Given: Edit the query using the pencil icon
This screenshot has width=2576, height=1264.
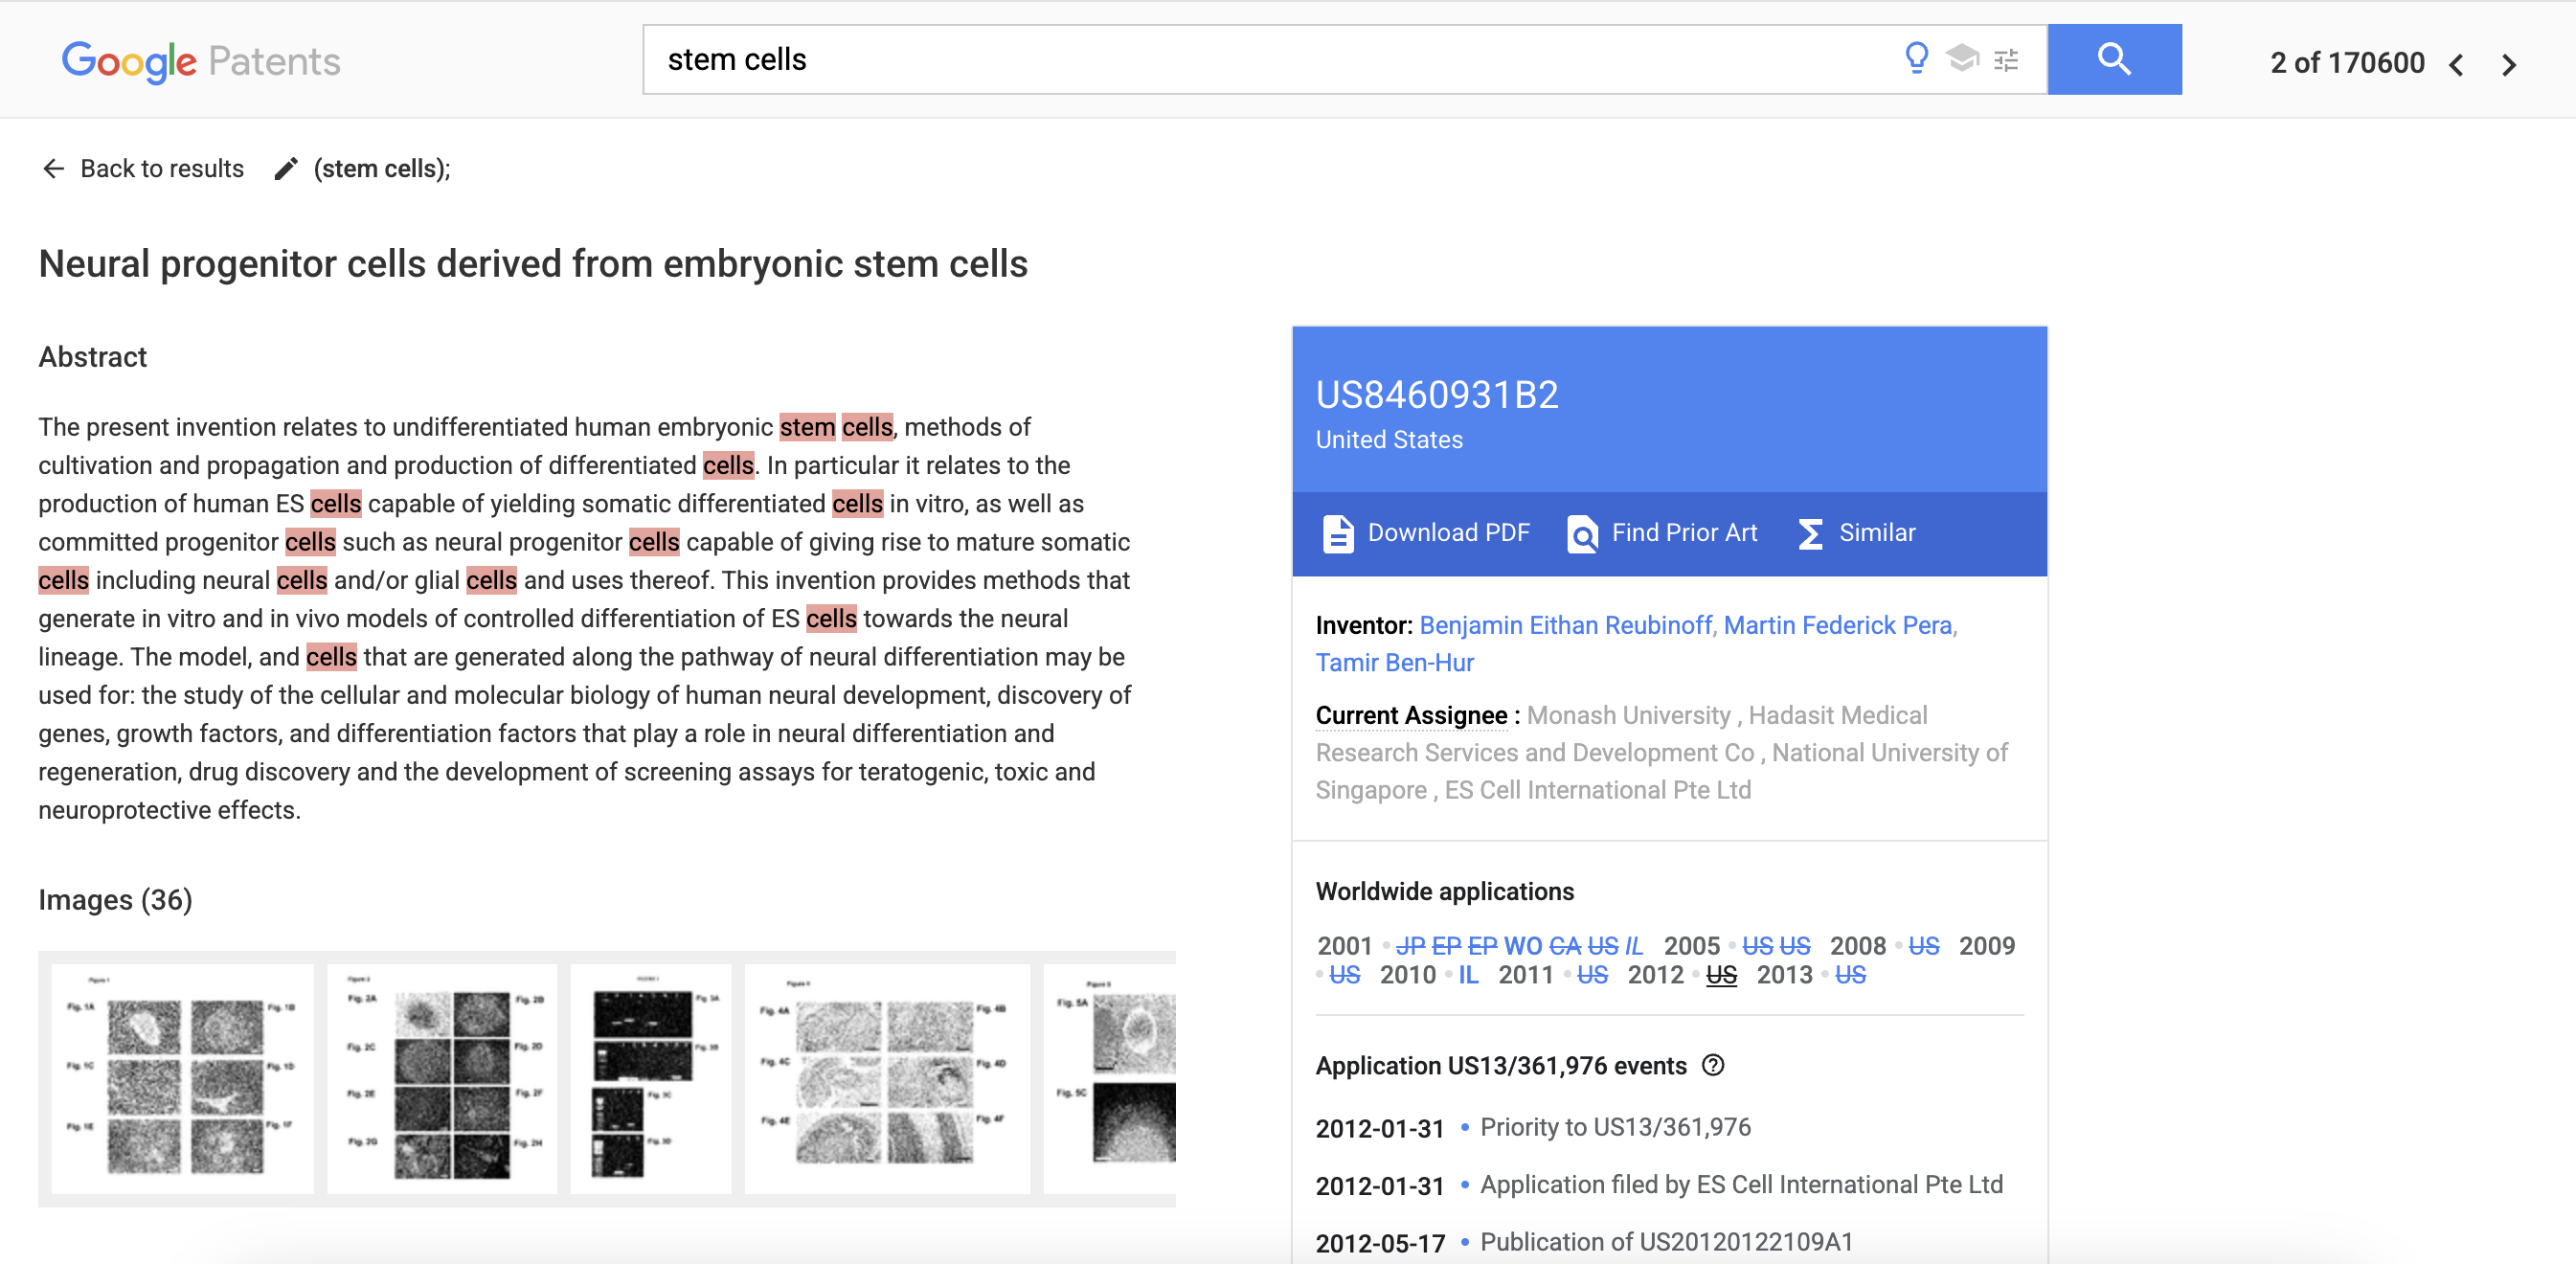Looking at the screenshot, I should tap(286, 168).
